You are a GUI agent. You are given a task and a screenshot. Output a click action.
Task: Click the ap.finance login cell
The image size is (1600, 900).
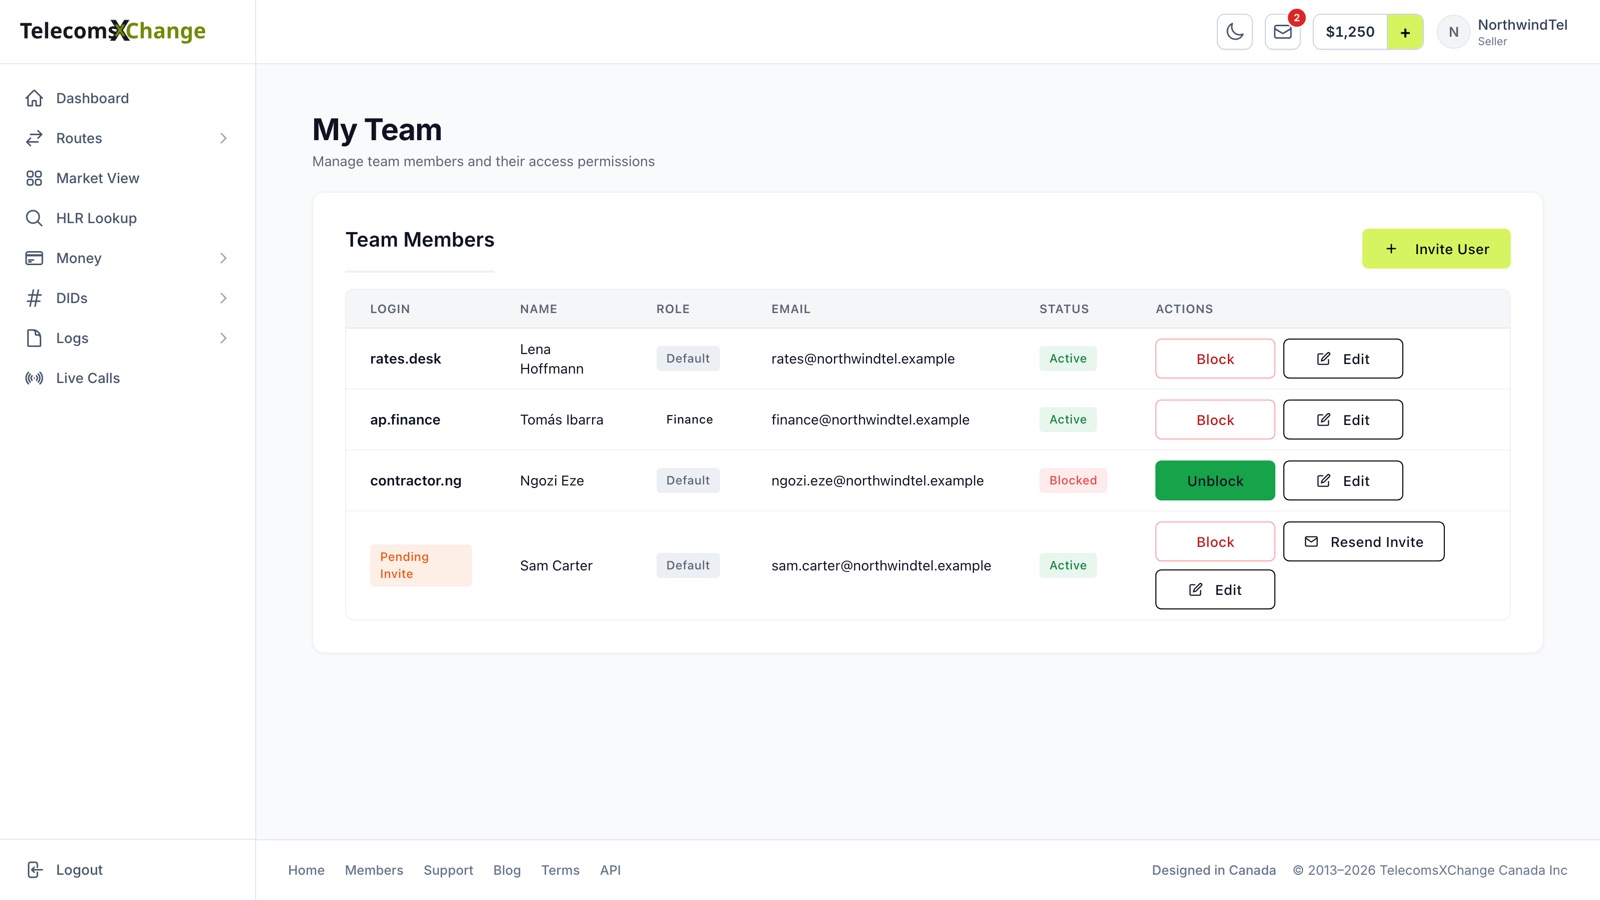[405, 420]
